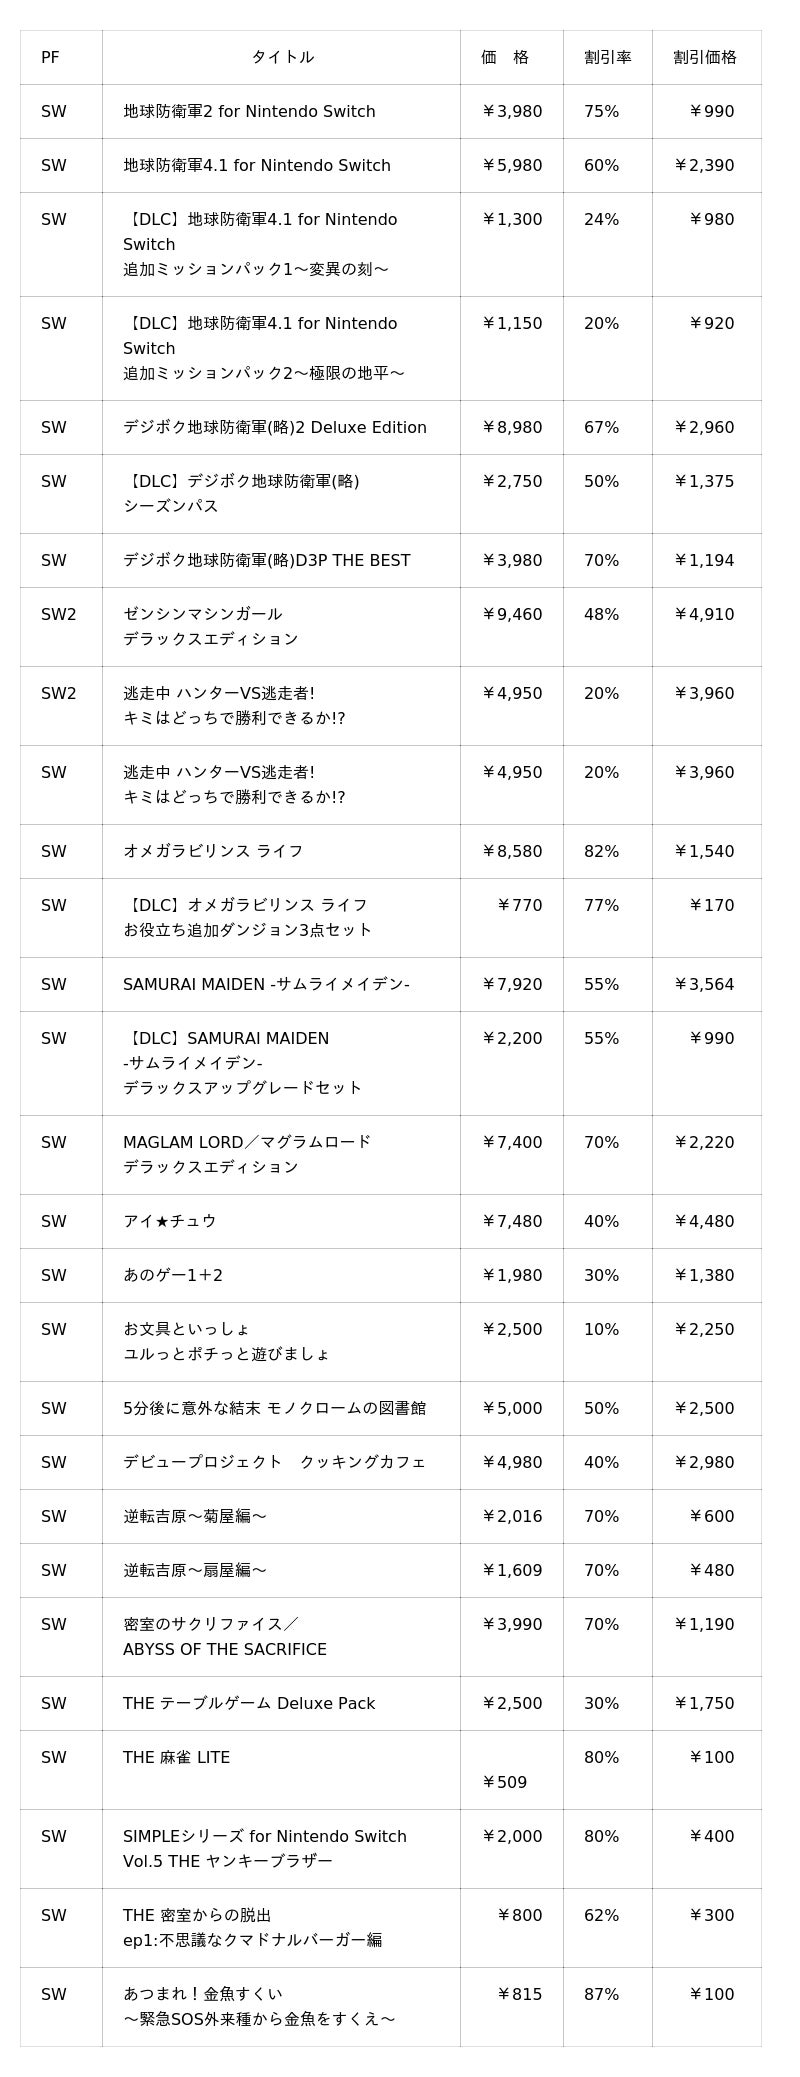Click the 87% discount rate cell
Viewport: 800px width, 2077px height.
pos(601,1994)
